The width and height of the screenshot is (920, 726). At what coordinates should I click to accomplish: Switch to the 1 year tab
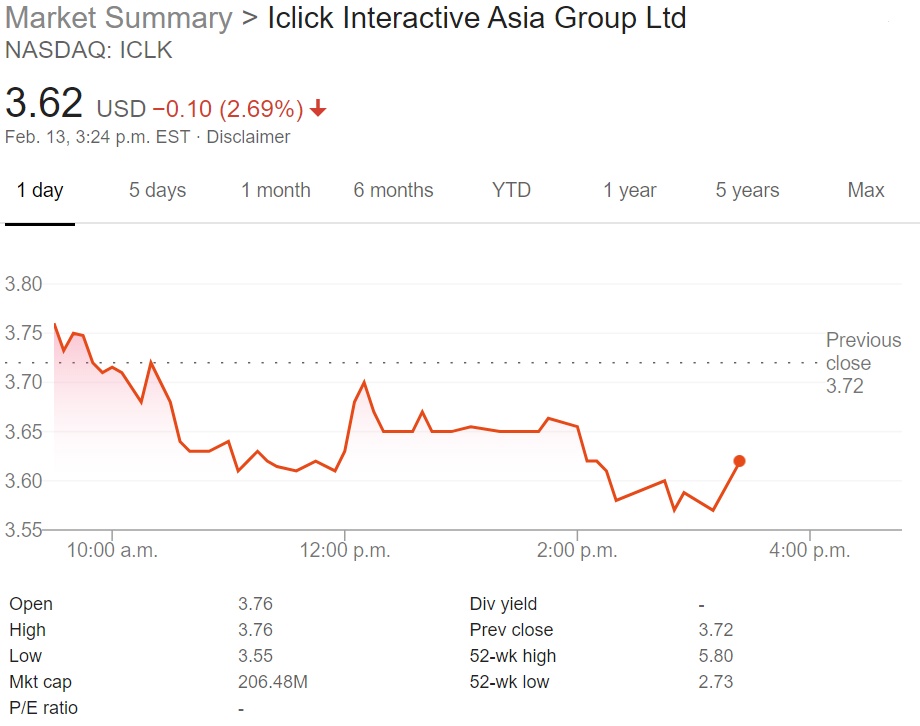(630, 191)
